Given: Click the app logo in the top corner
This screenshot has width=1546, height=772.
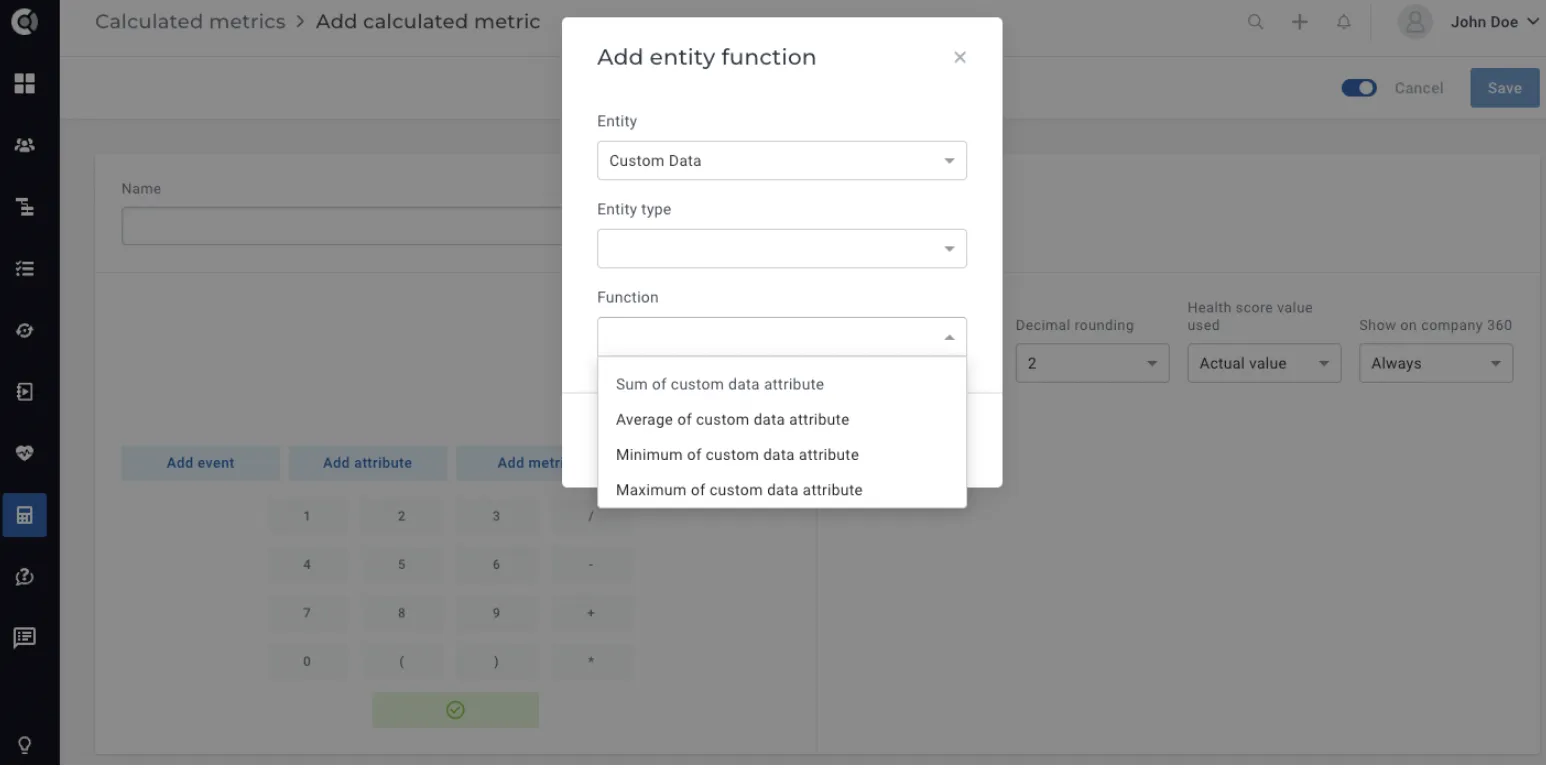Looking at the screenshot, I should click(24, 21).
